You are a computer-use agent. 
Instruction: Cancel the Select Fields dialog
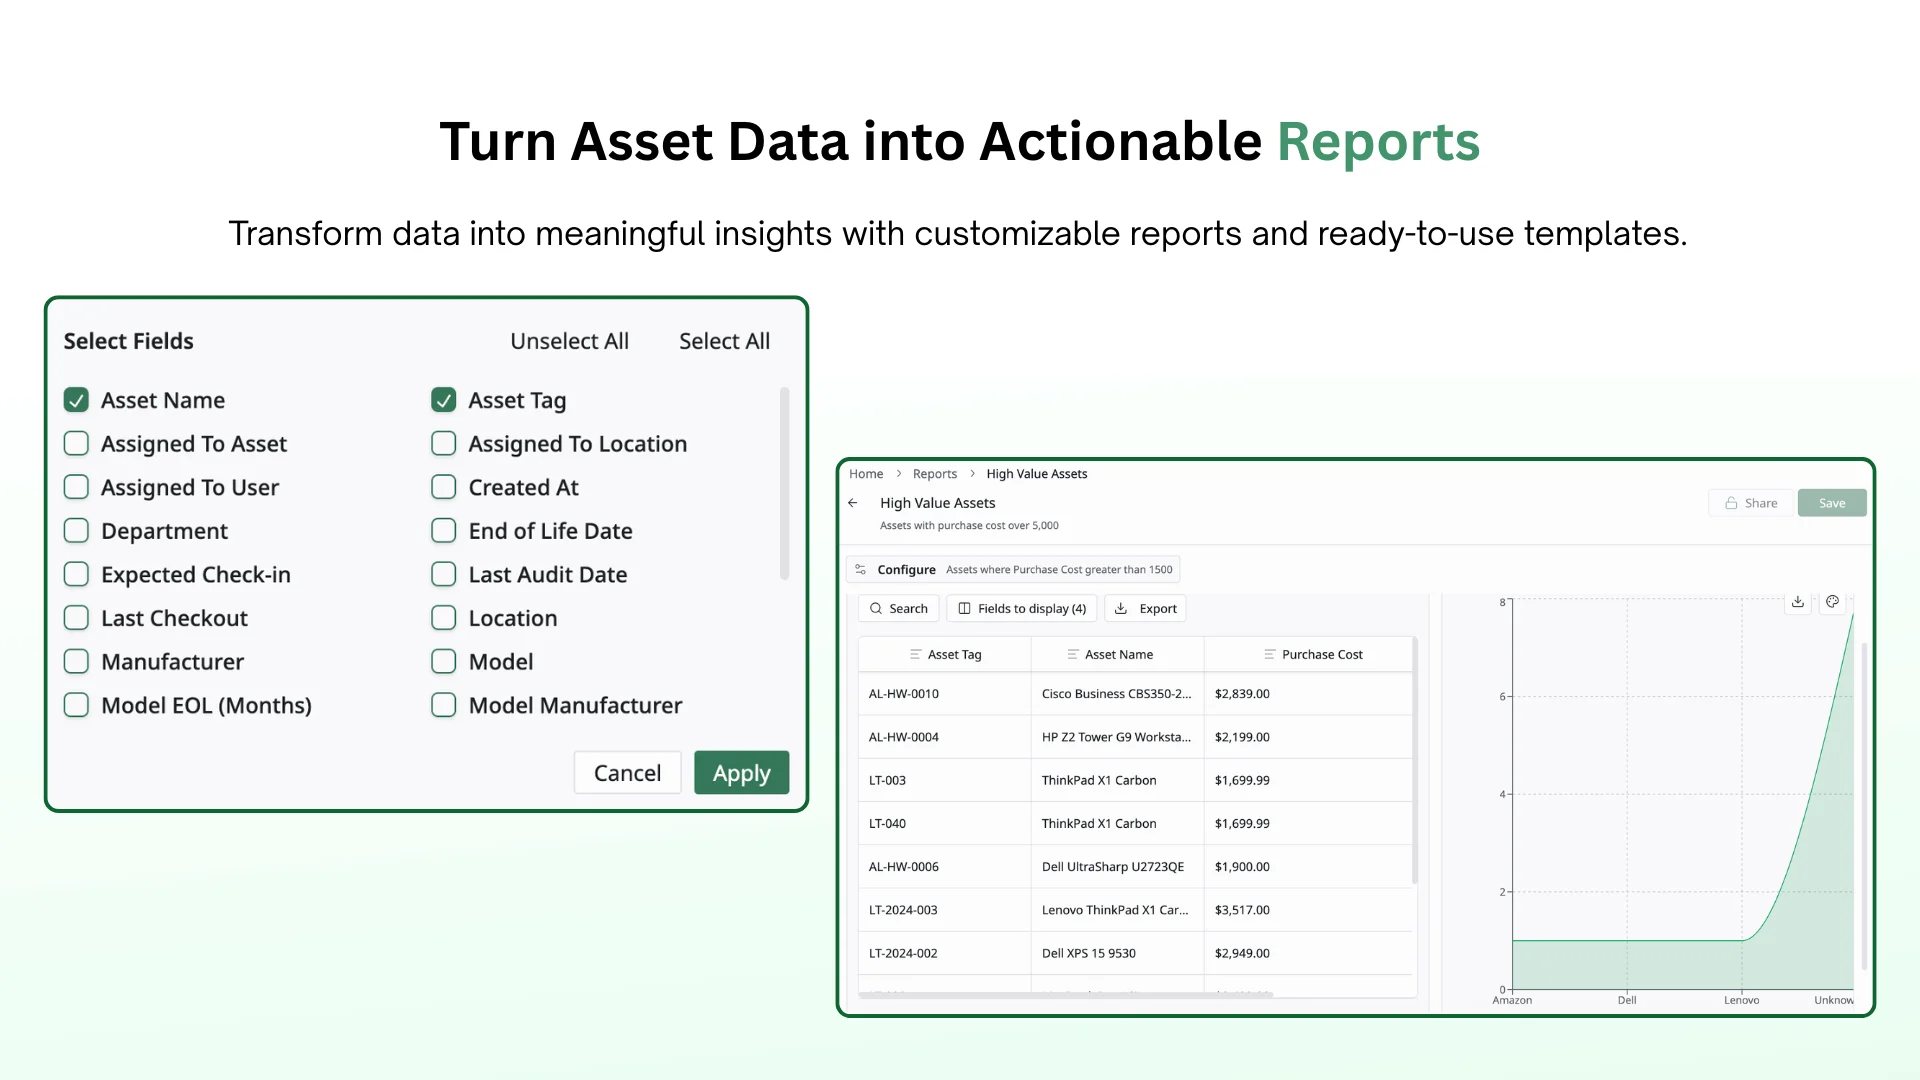click(x=627, y=773)
